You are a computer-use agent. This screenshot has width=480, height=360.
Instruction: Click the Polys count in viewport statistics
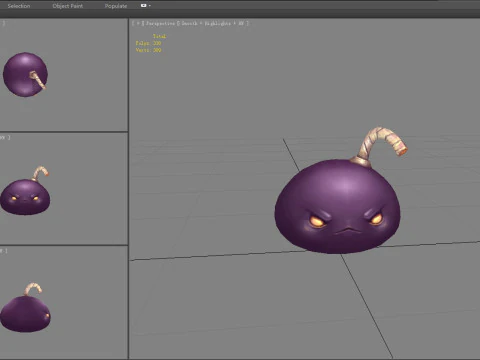tap(148, 43)
